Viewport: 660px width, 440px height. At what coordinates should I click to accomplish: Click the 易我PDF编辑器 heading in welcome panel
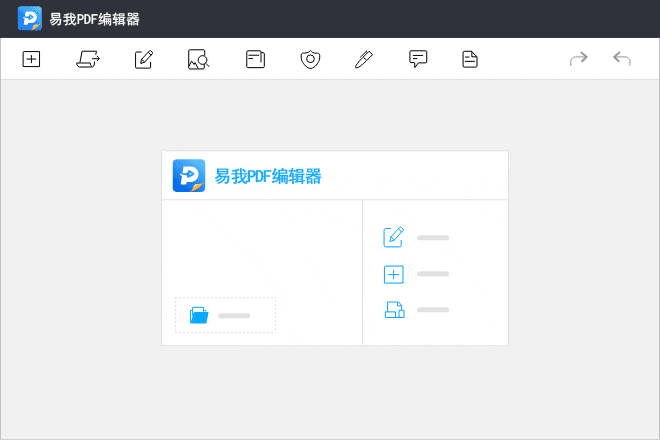point(268,176)
